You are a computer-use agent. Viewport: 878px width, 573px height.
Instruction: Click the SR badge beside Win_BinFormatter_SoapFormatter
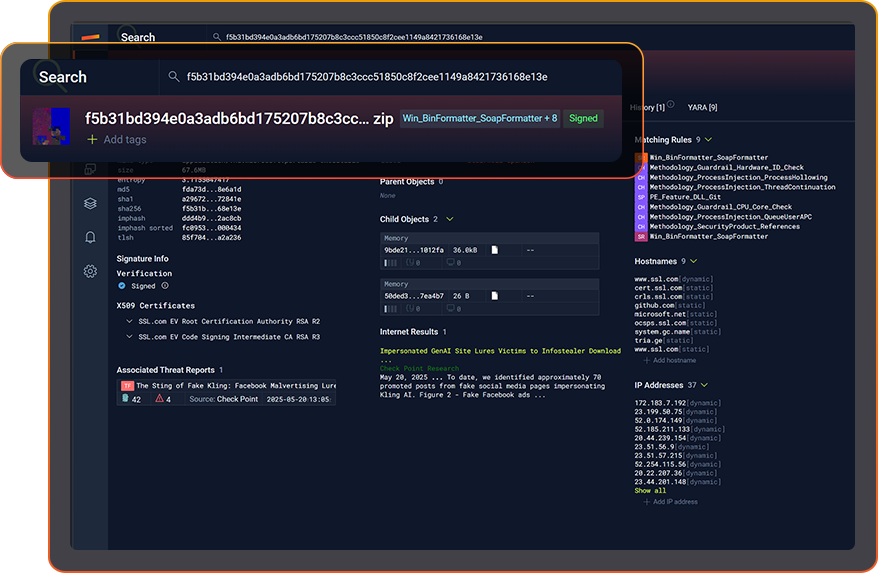tap(641, 236)
